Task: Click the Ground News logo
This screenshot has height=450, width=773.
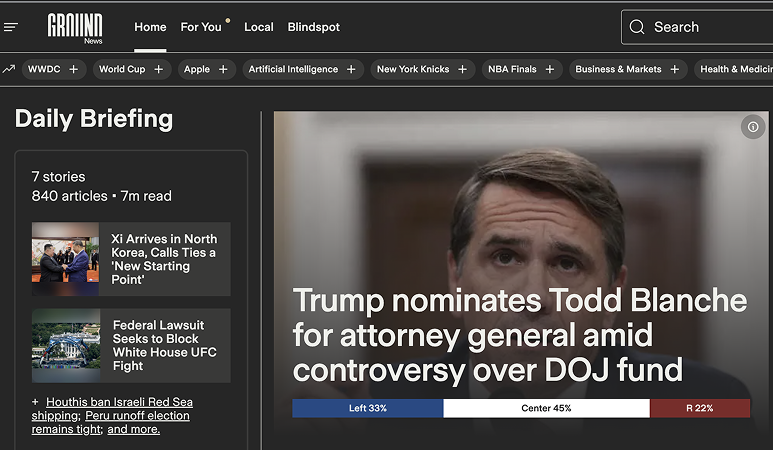Action: coord(75,28)
